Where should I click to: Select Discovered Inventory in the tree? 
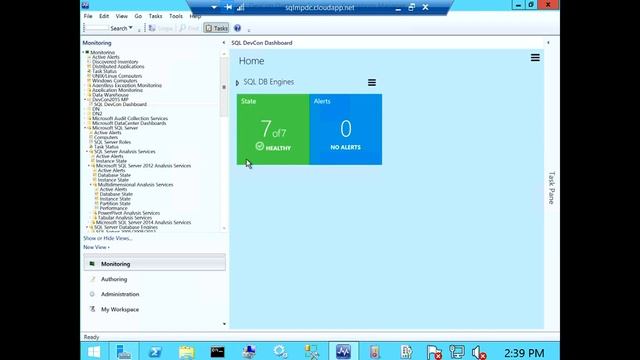tap(115, 62)
